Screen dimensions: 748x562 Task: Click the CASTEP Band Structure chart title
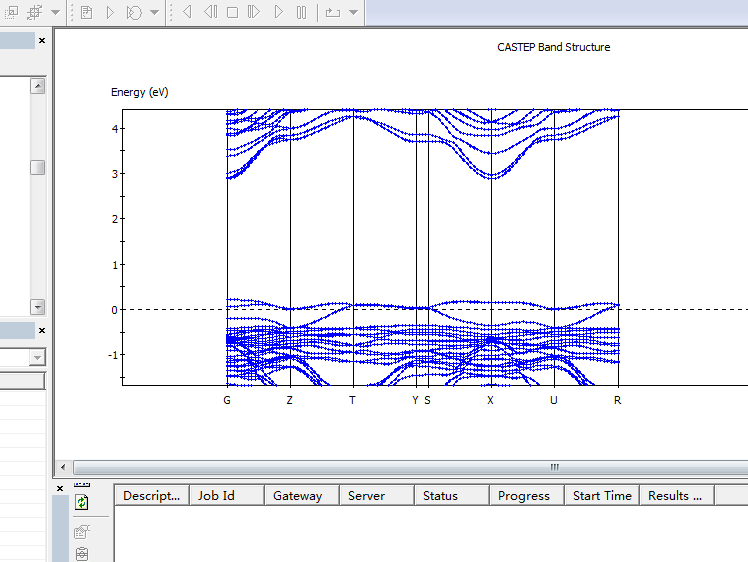pos(553,47)
